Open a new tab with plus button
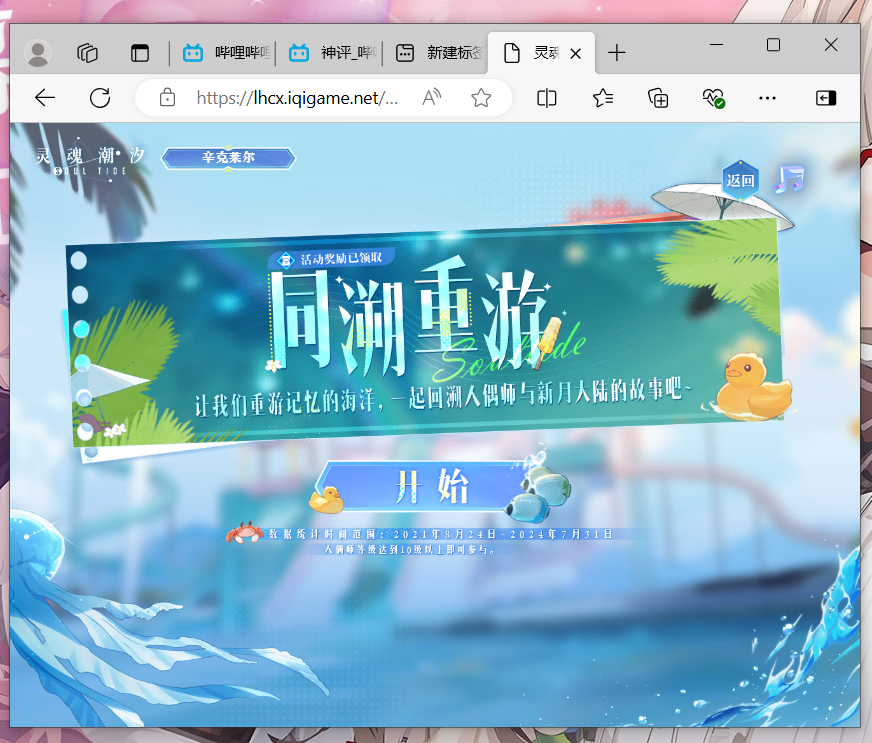The height and width of the screenshot is (743, 872). tap(616, 53)
